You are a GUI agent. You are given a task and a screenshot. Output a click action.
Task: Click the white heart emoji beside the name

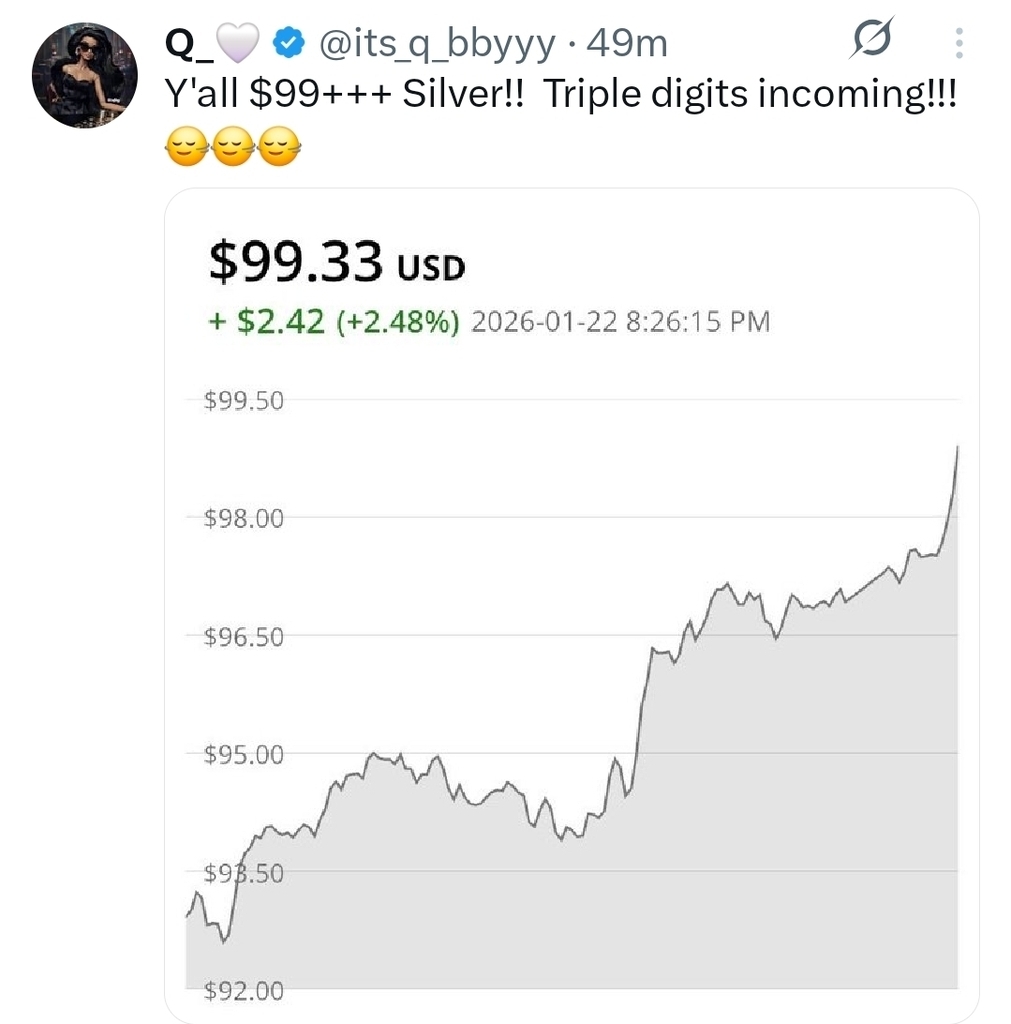click(x=243, y=42)
